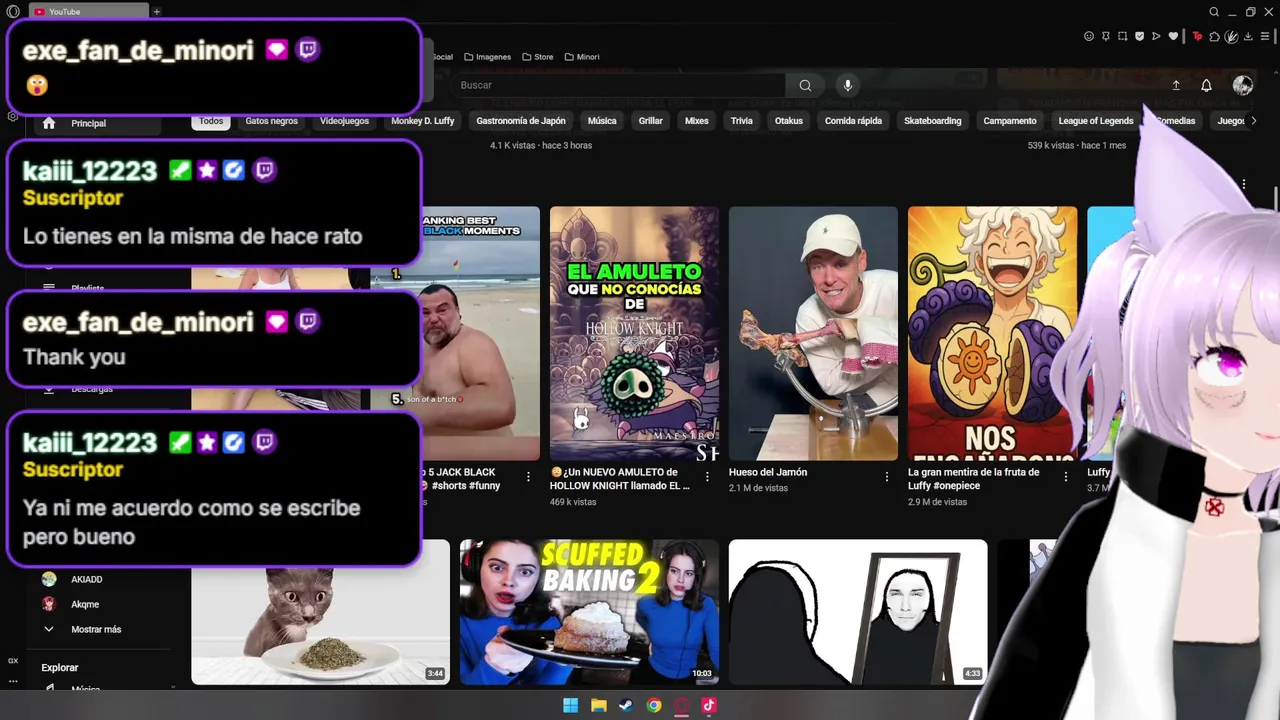
Task: Open browser downloads arrow icon
Action: point(1249,36)
